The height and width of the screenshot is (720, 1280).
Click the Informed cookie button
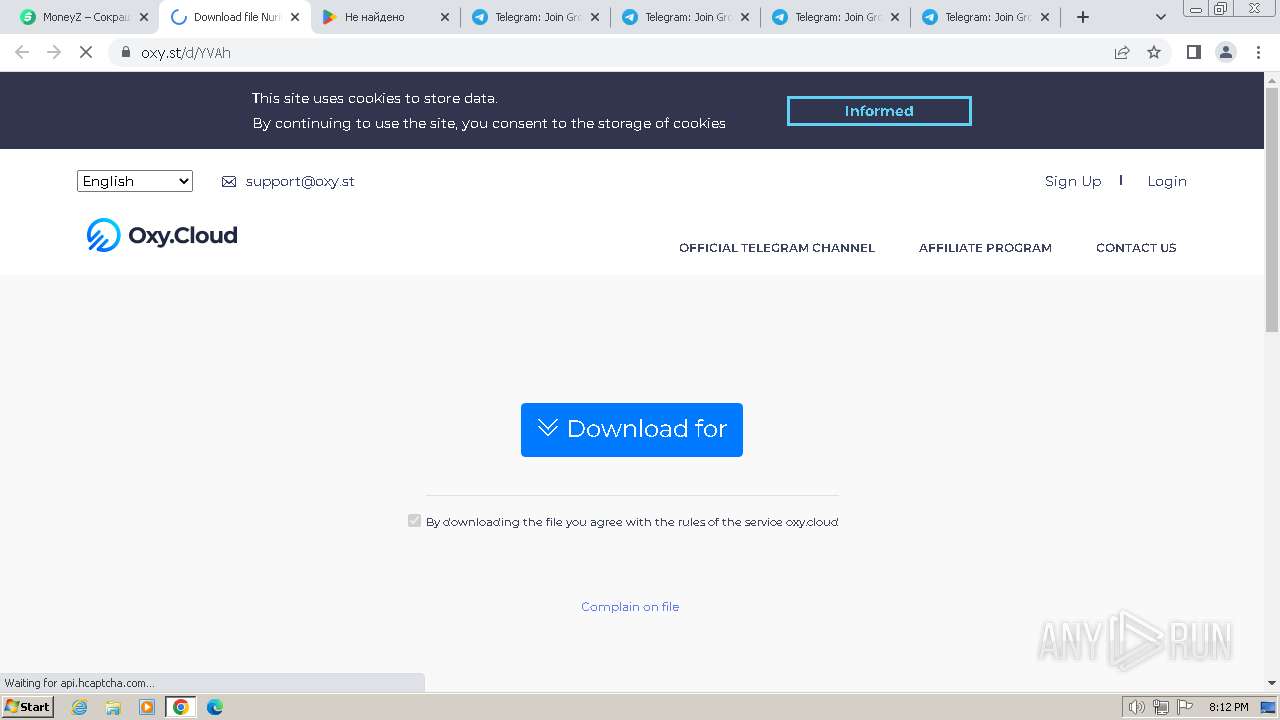click(879, 111)
